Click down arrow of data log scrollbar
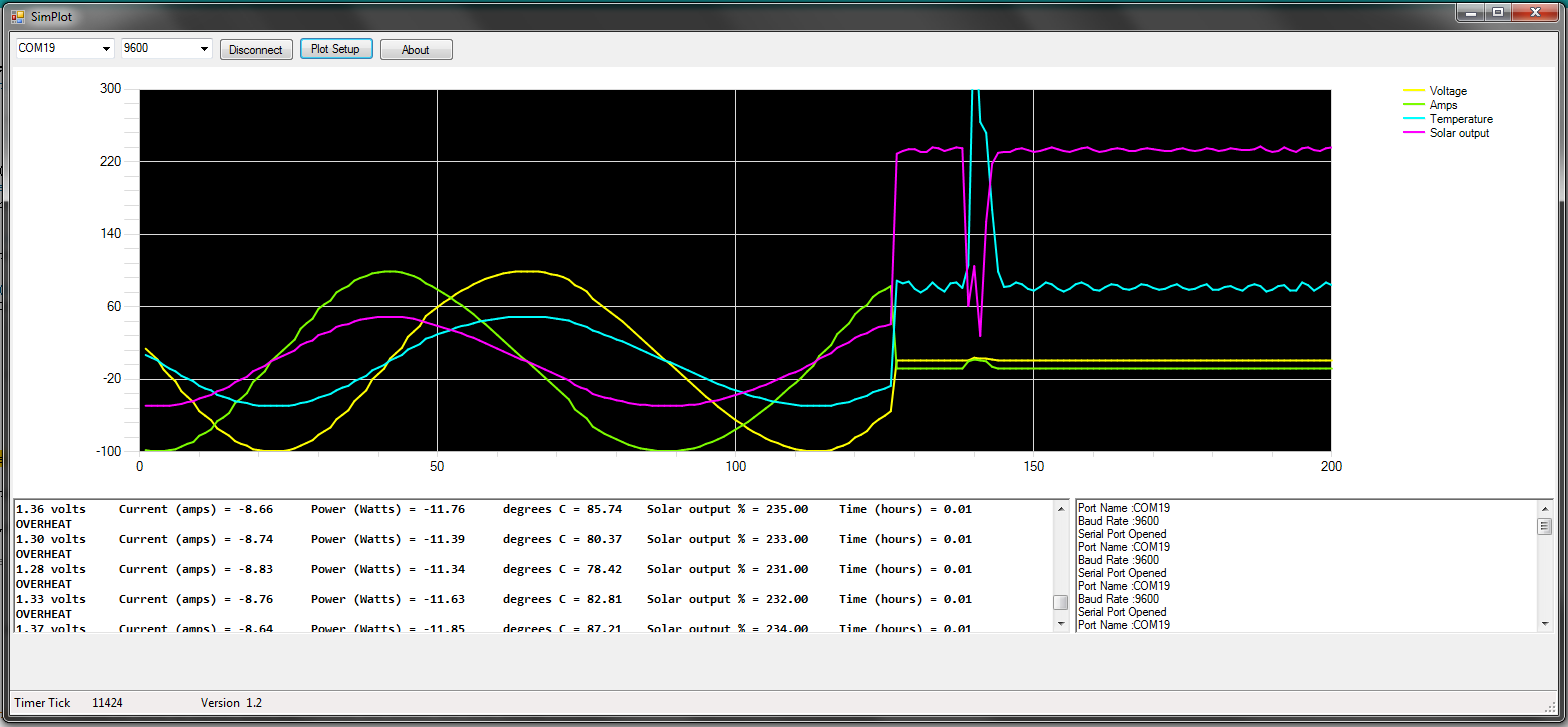 [1061, 623]
